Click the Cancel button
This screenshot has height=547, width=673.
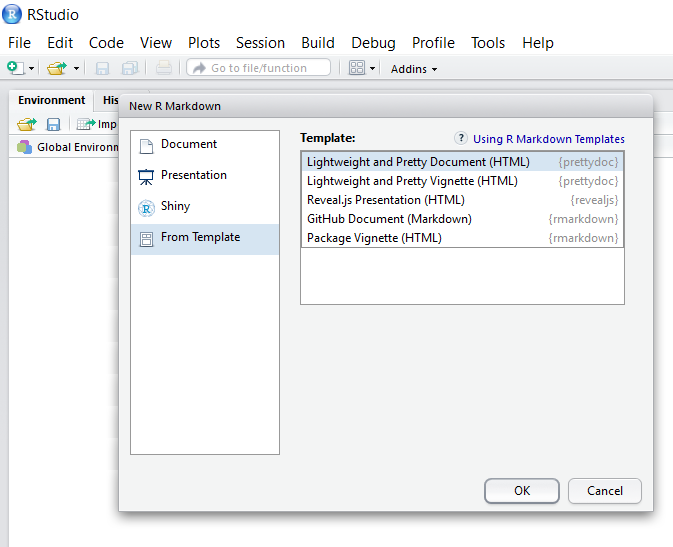click(605, 491)
